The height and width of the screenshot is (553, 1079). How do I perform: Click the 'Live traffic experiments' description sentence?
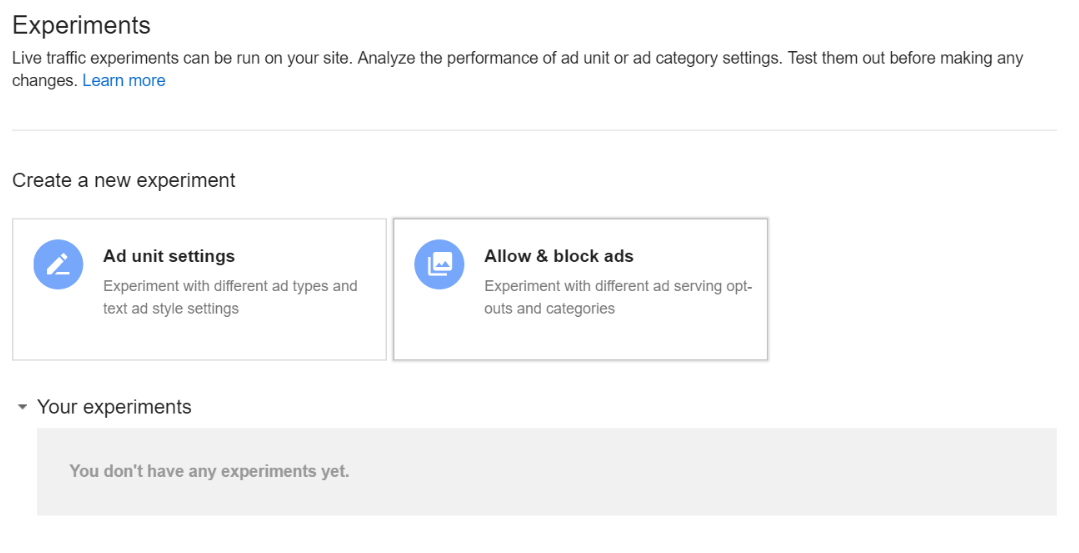pyautogui.click(x=400, y=58)
